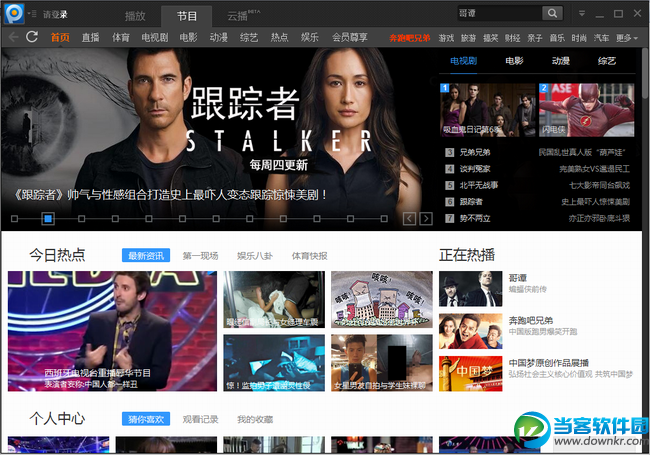Select the 娱乐八卦 tab
650x455 pixels.
(255, 256)
